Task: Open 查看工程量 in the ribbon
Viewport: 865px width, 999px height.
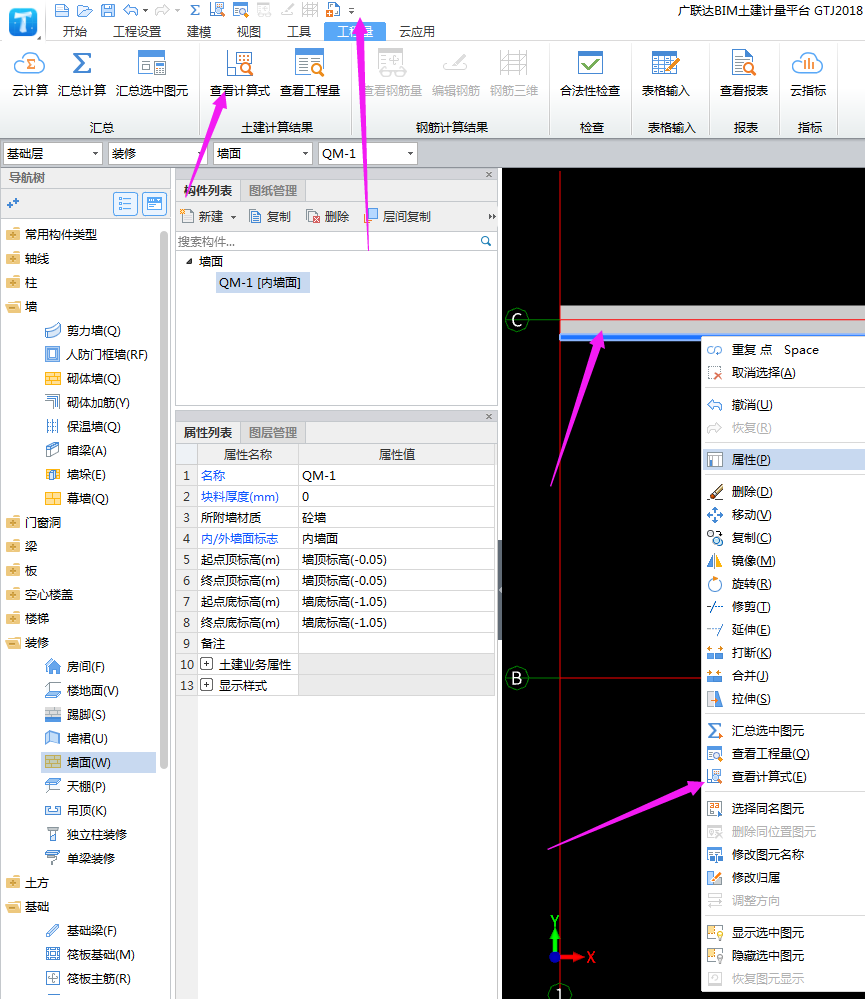Action: click(310, 74)
